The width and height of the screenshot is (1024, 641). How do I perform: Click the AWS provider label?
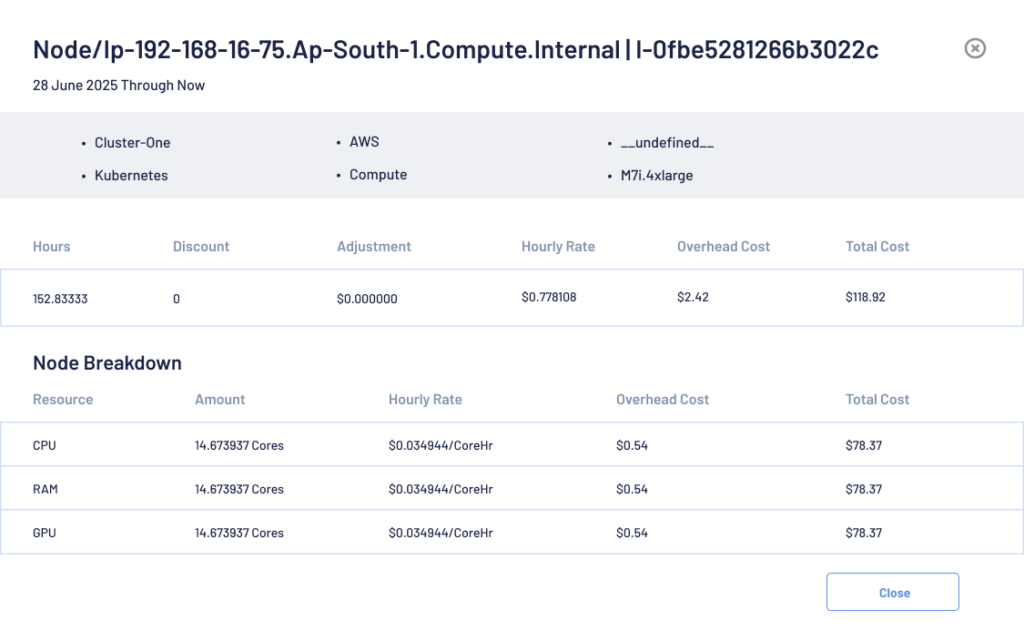pyautogui.click(x=364, y=142)
